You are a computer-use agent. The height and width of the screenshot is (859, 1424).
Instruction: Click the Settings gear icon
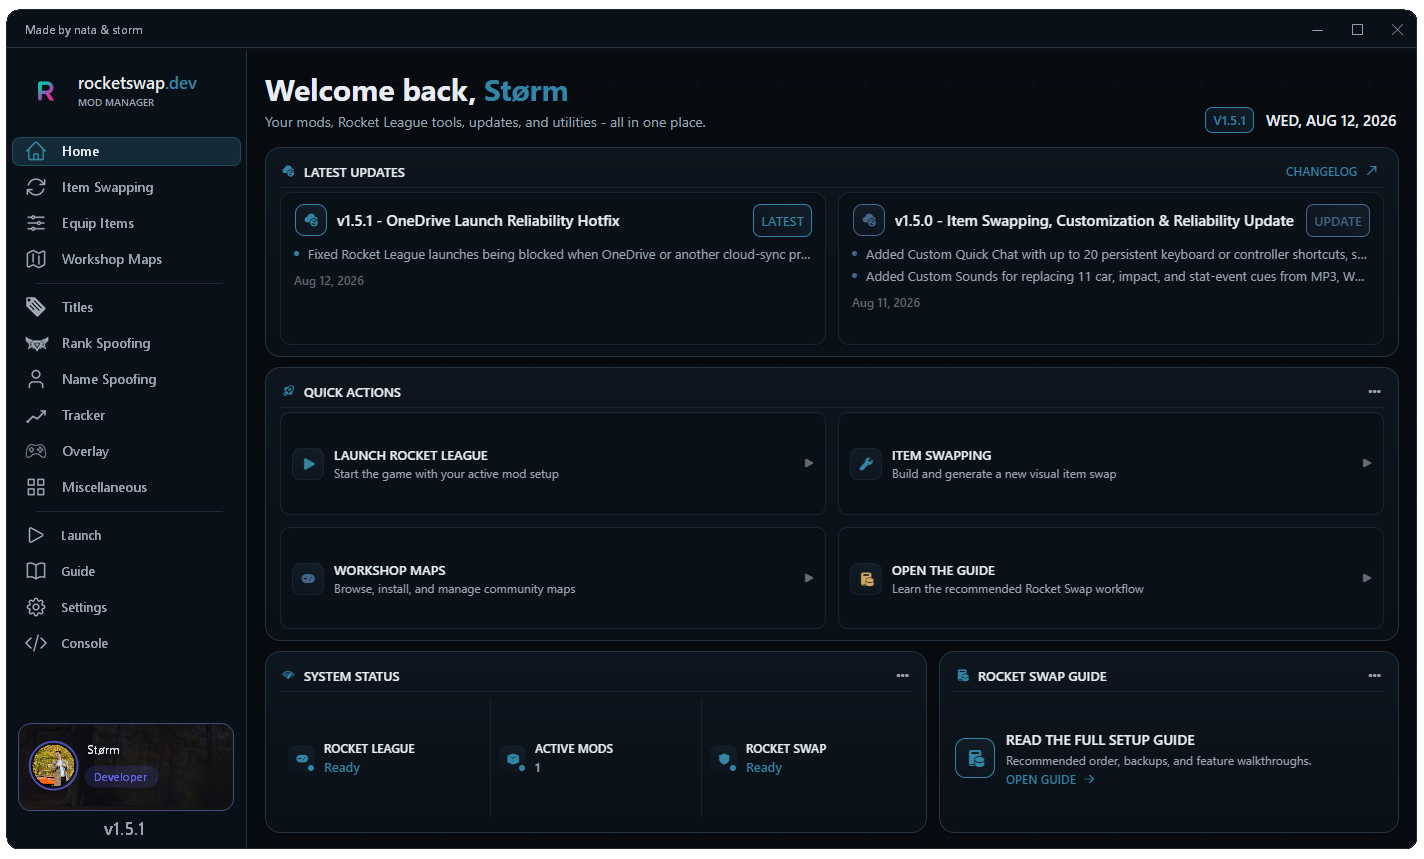(36, 607)
